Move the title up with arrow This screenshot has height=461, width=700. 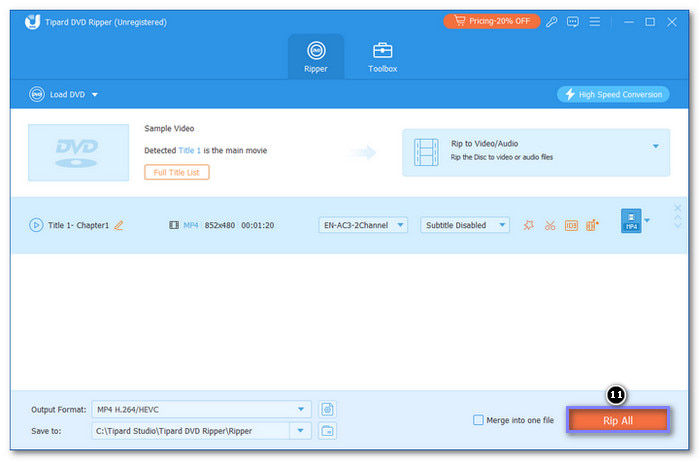pyautogui.click(x=678, y=217)
